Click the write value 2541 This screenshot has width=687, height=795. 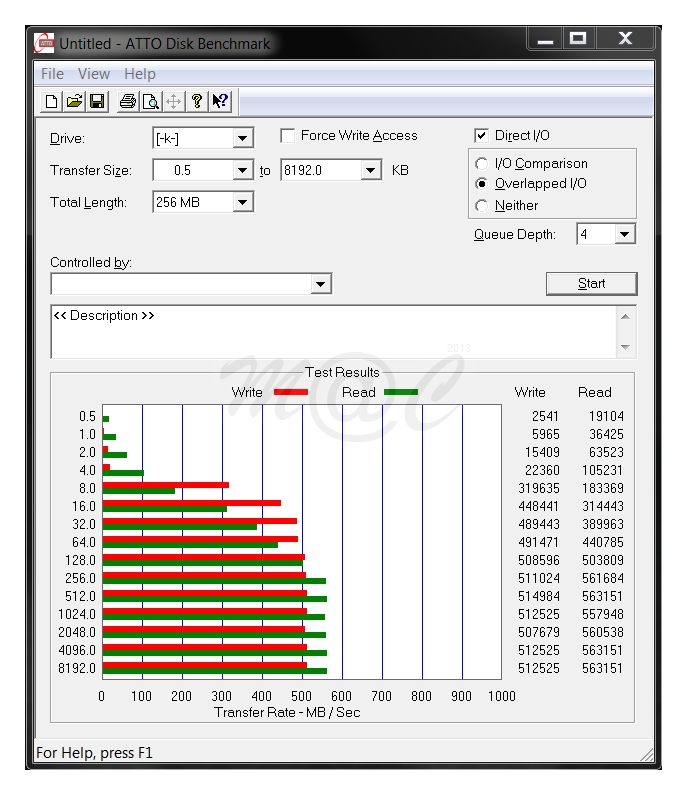(545, 416)
